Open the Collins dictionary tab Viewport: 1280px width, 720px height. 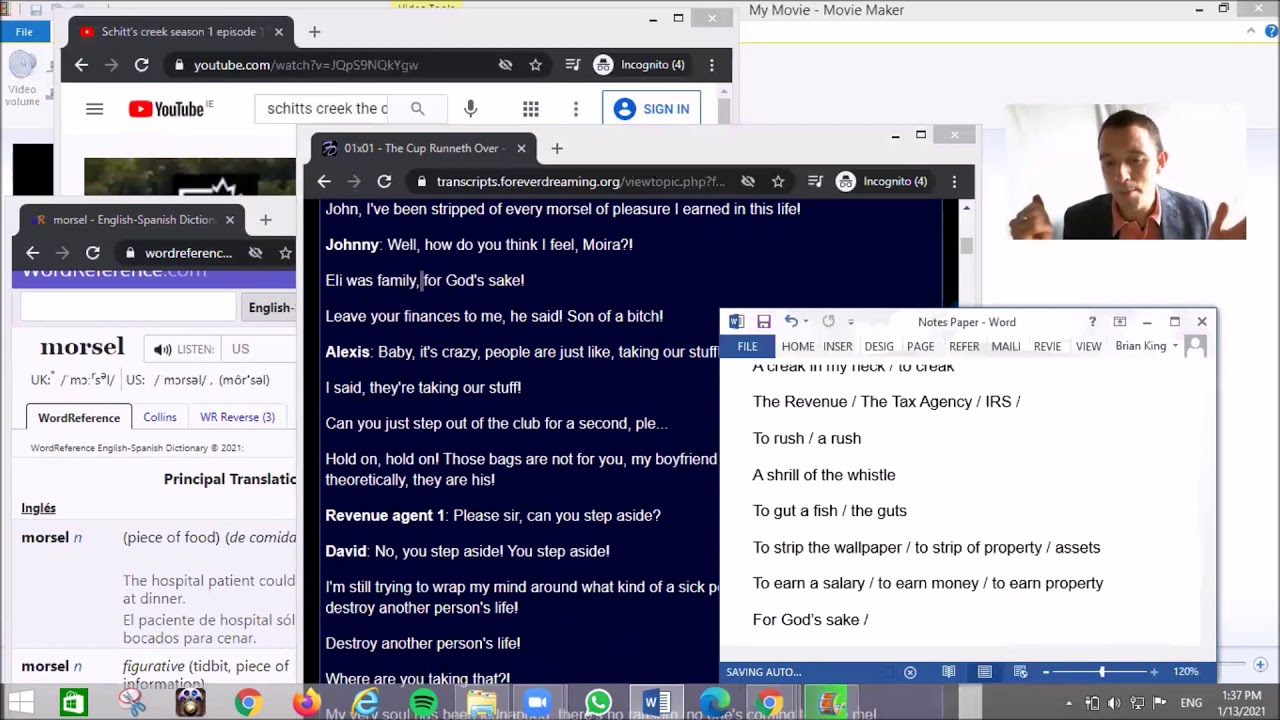pos(159,417)
